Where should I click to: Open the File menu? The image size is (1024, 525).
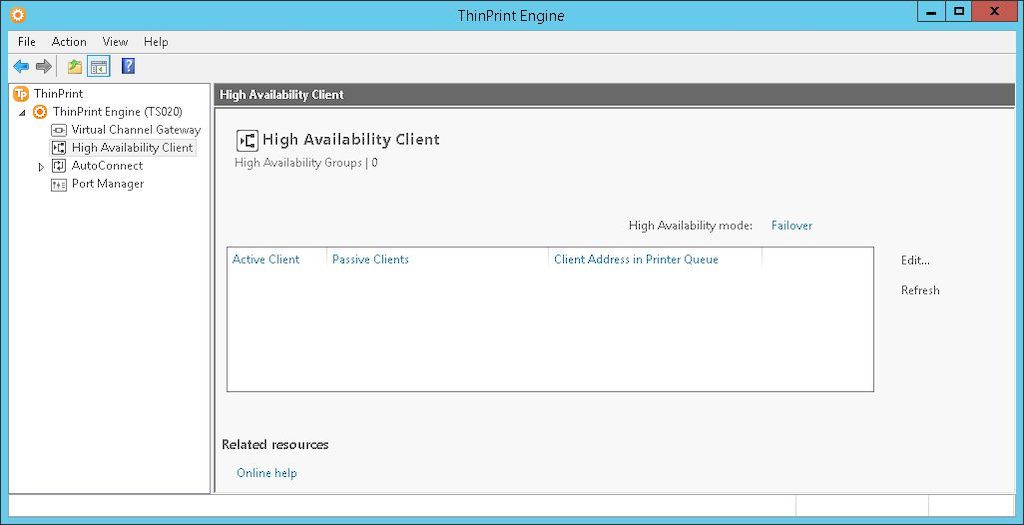pos(27,42)
